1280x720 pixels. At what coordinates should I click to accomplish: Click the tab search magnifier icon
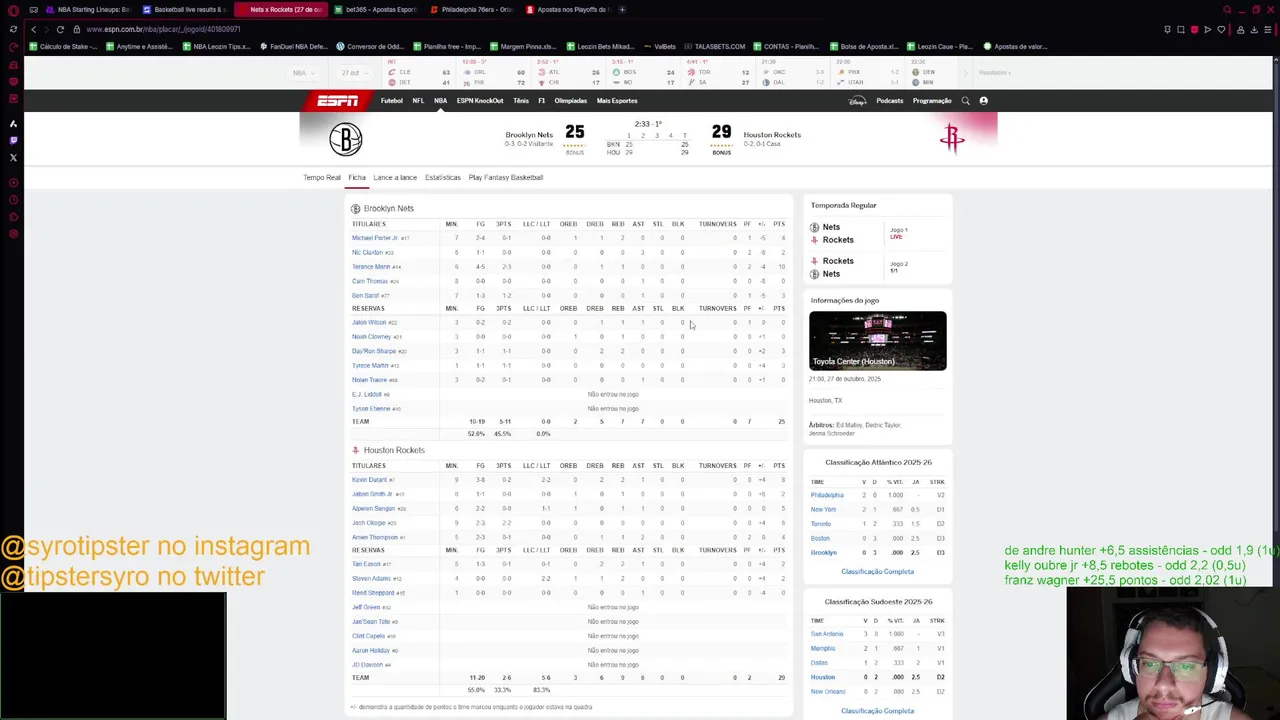point(1227,10)
